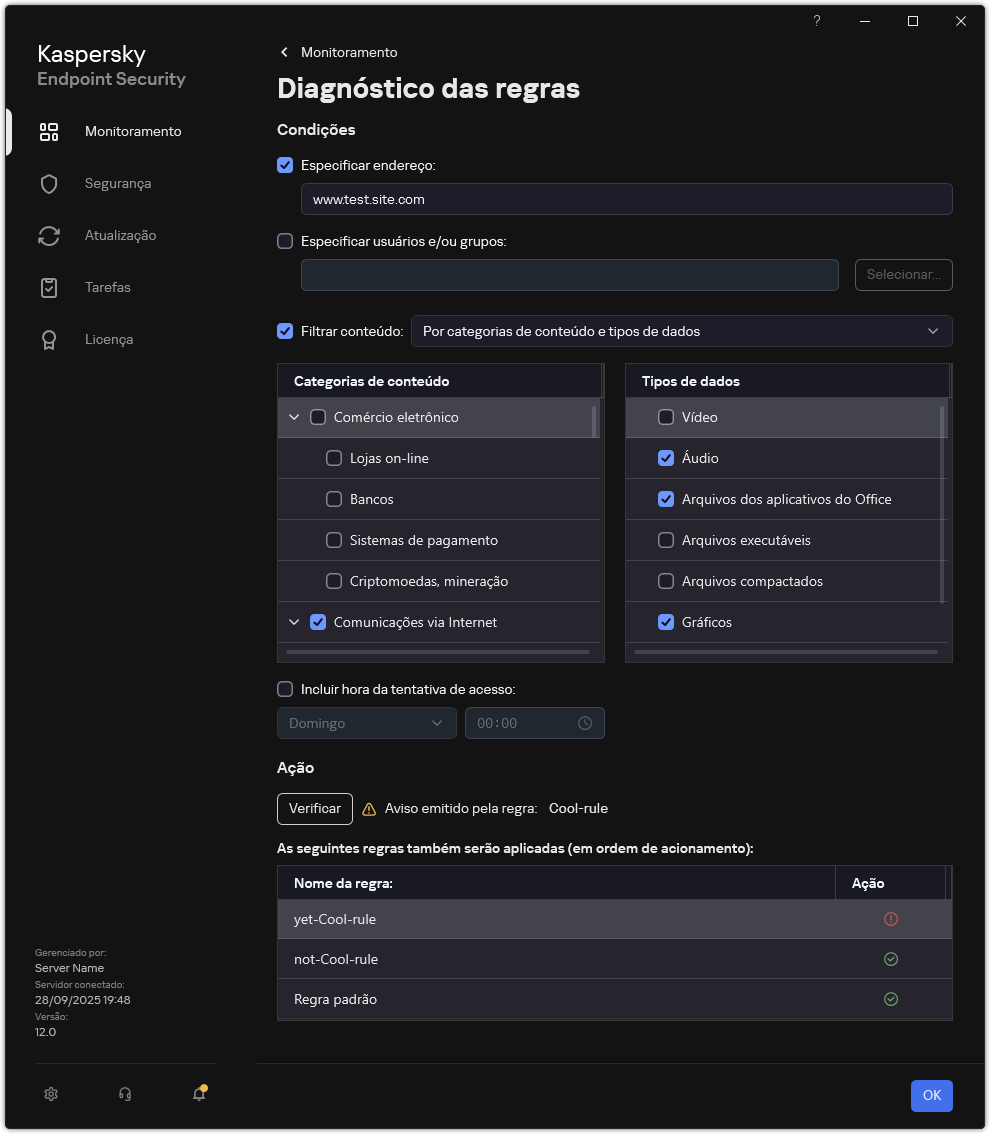Open the Domingo day selector
This screenshot has width=990, height=1134.
click(x=366, y=722)
